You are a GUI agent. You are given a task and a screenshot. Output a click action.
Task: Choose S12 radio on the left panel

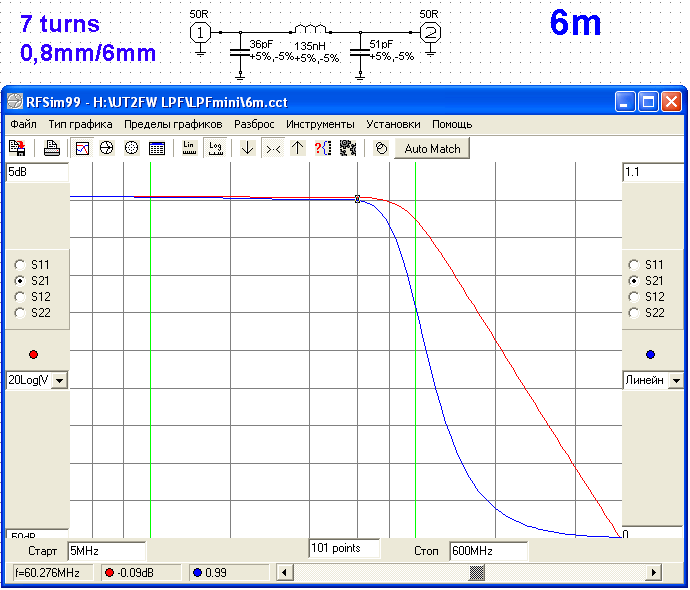(20, 297)
